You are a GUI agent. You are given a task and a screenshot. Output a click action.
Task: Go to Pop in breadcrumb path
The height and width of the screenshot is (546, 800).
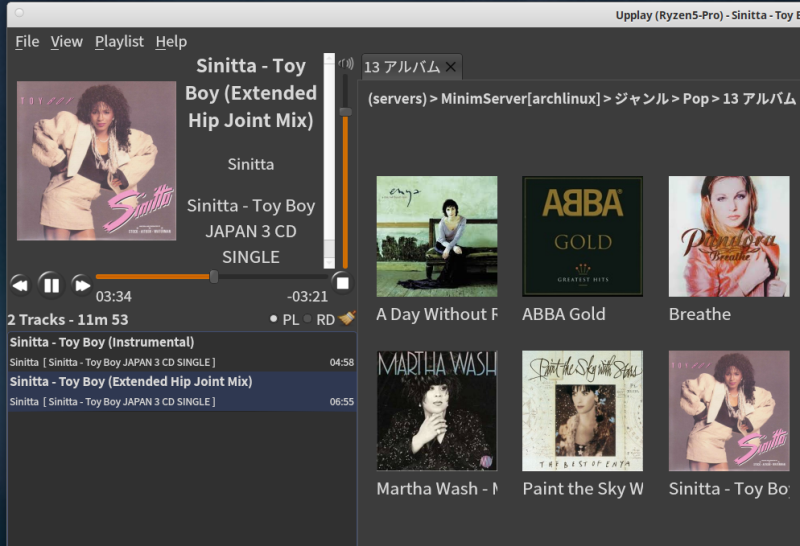696,98
